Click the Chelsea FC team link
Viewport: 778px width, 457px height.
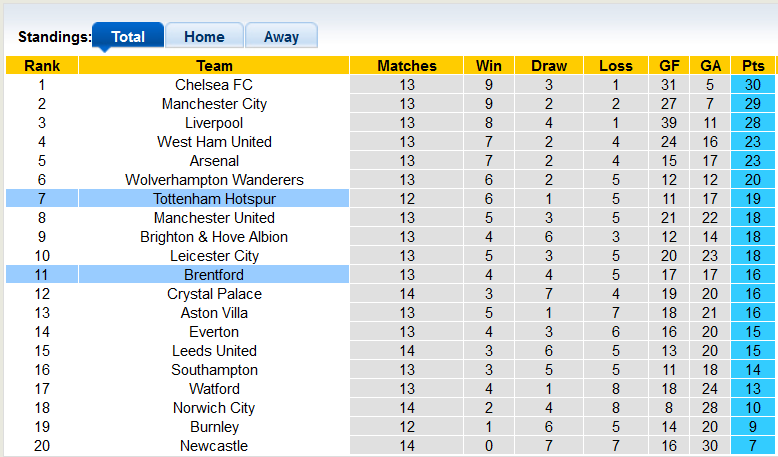point(214,85)
